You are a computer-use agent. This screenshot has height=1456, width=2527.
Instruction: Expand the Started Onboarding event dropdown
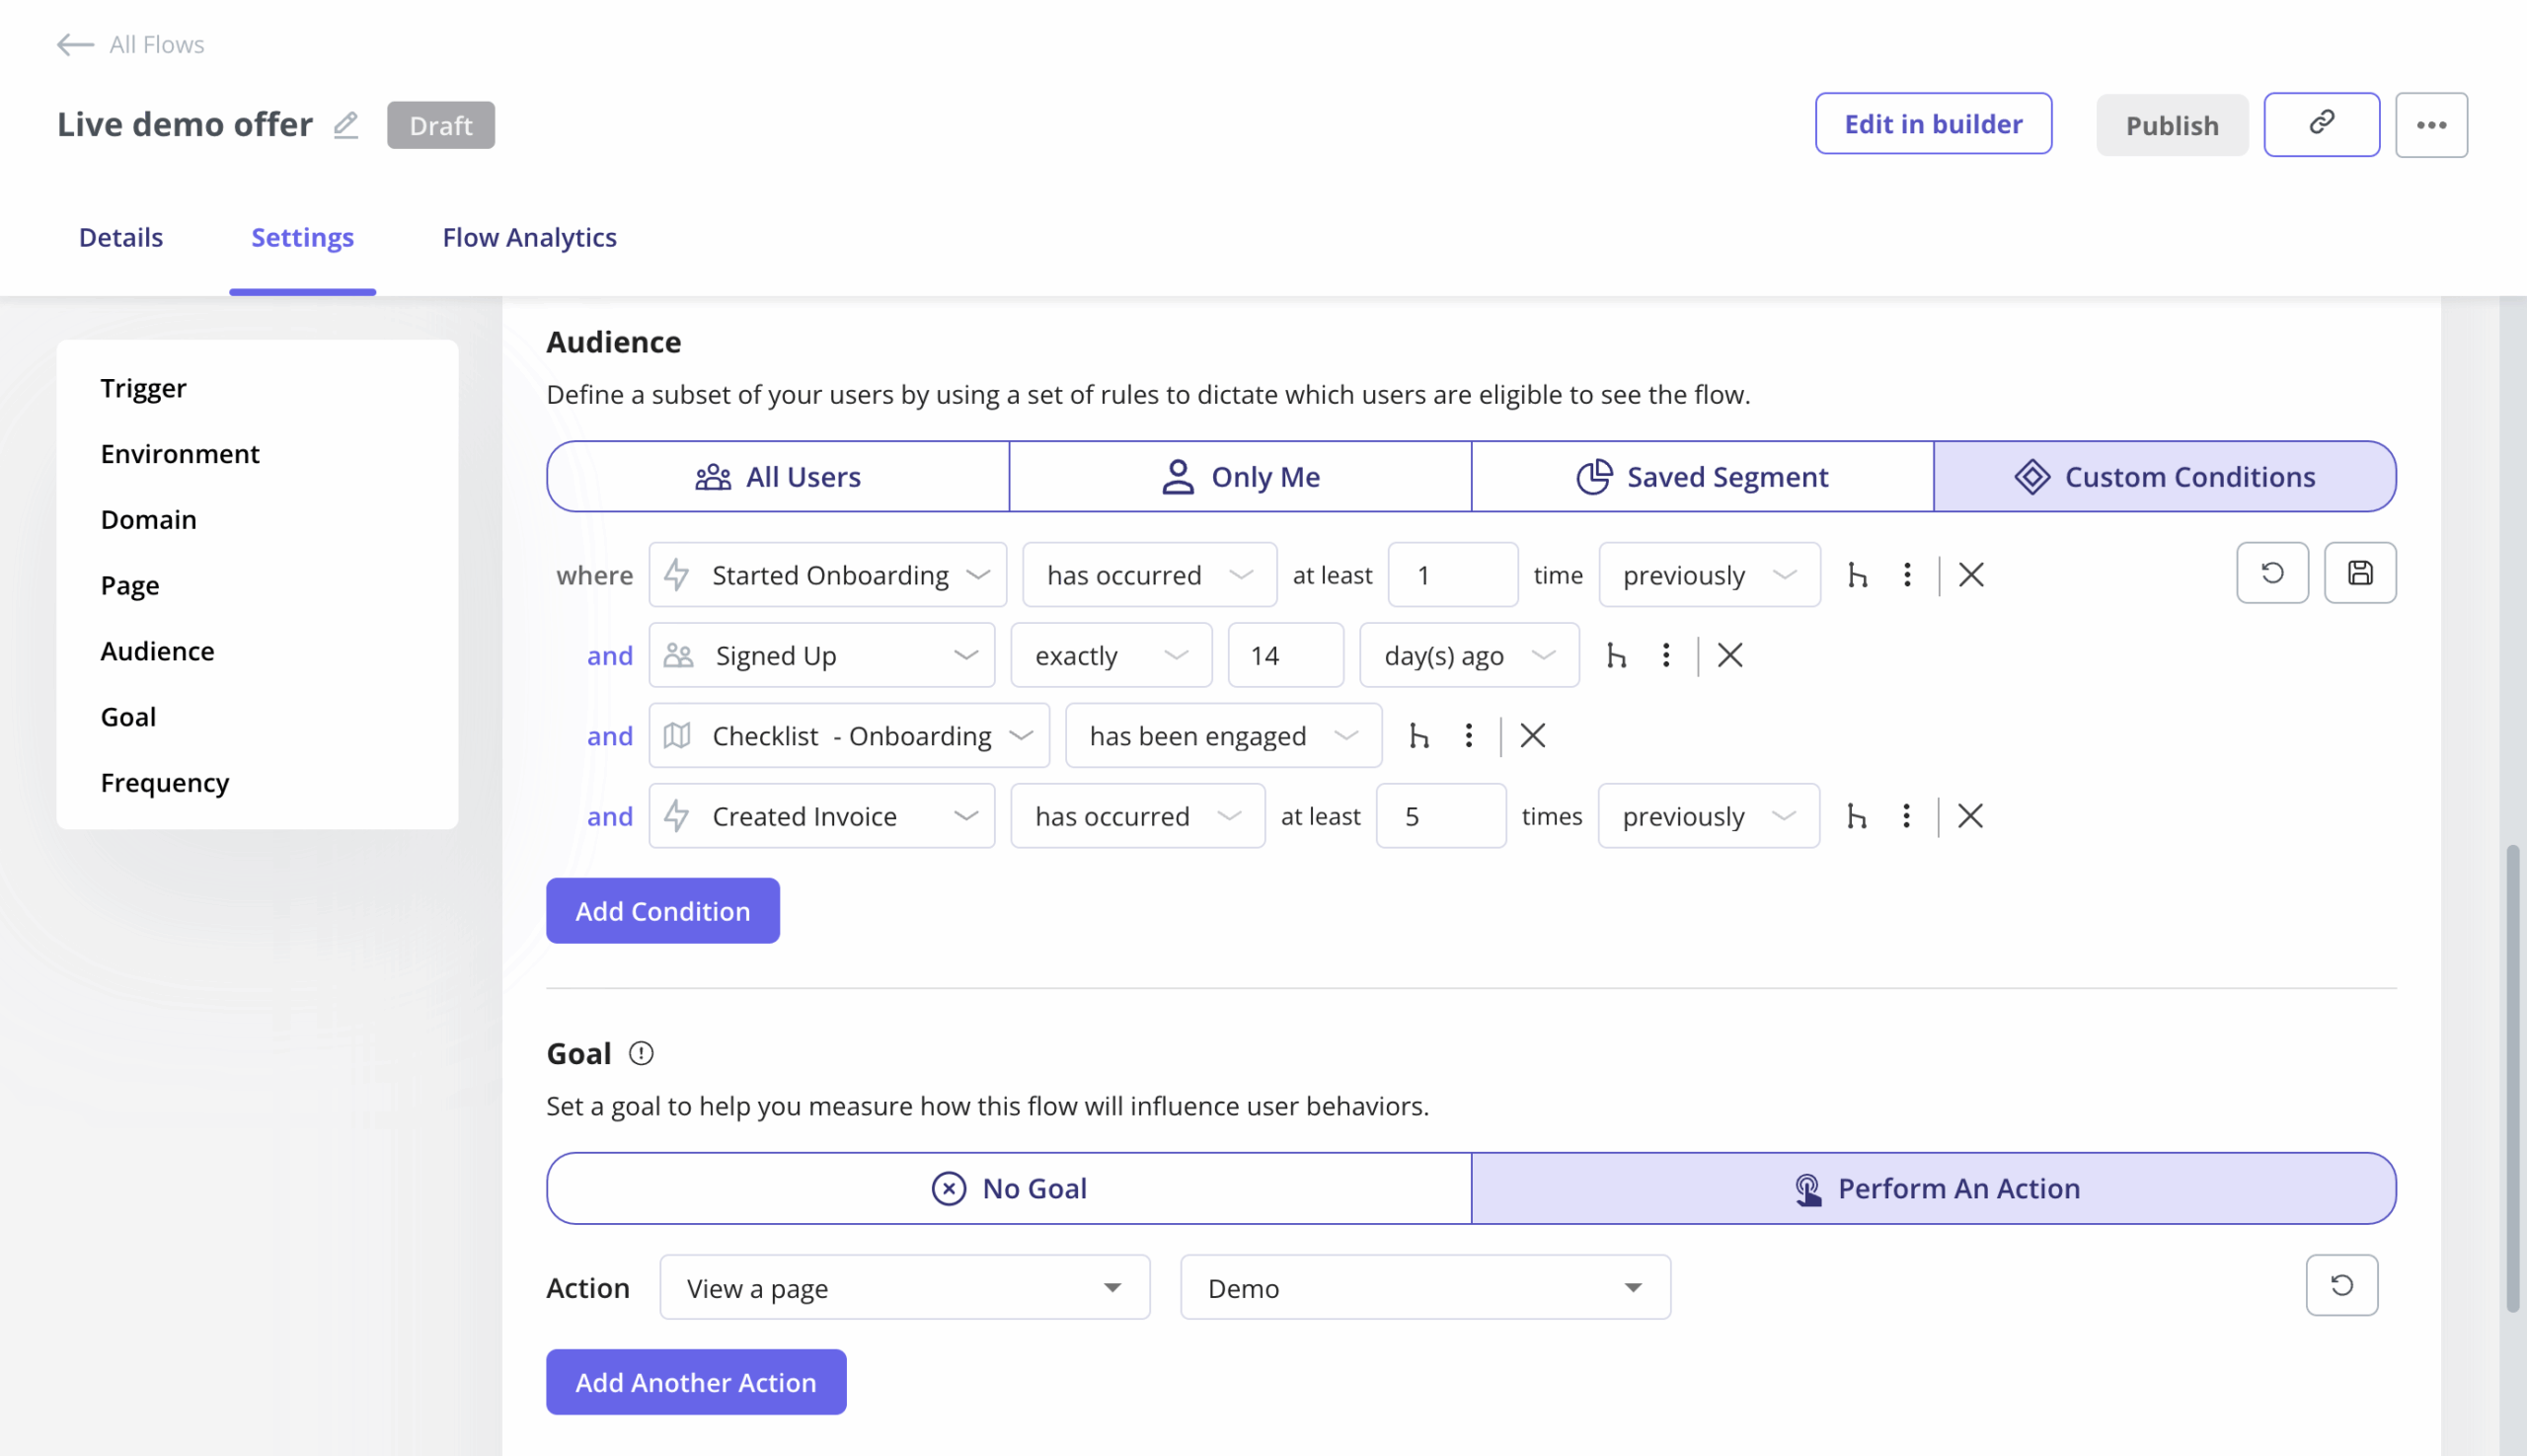tap(827, 575)
